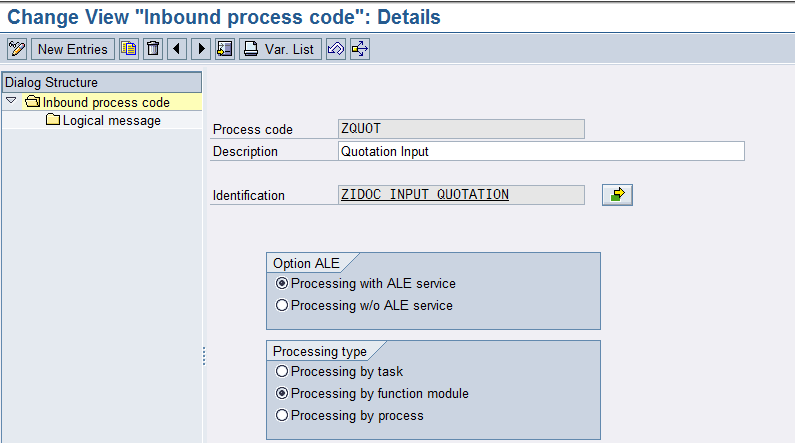Click the undo change icon
The image size is (795, 443).
[x=336, y=49]
